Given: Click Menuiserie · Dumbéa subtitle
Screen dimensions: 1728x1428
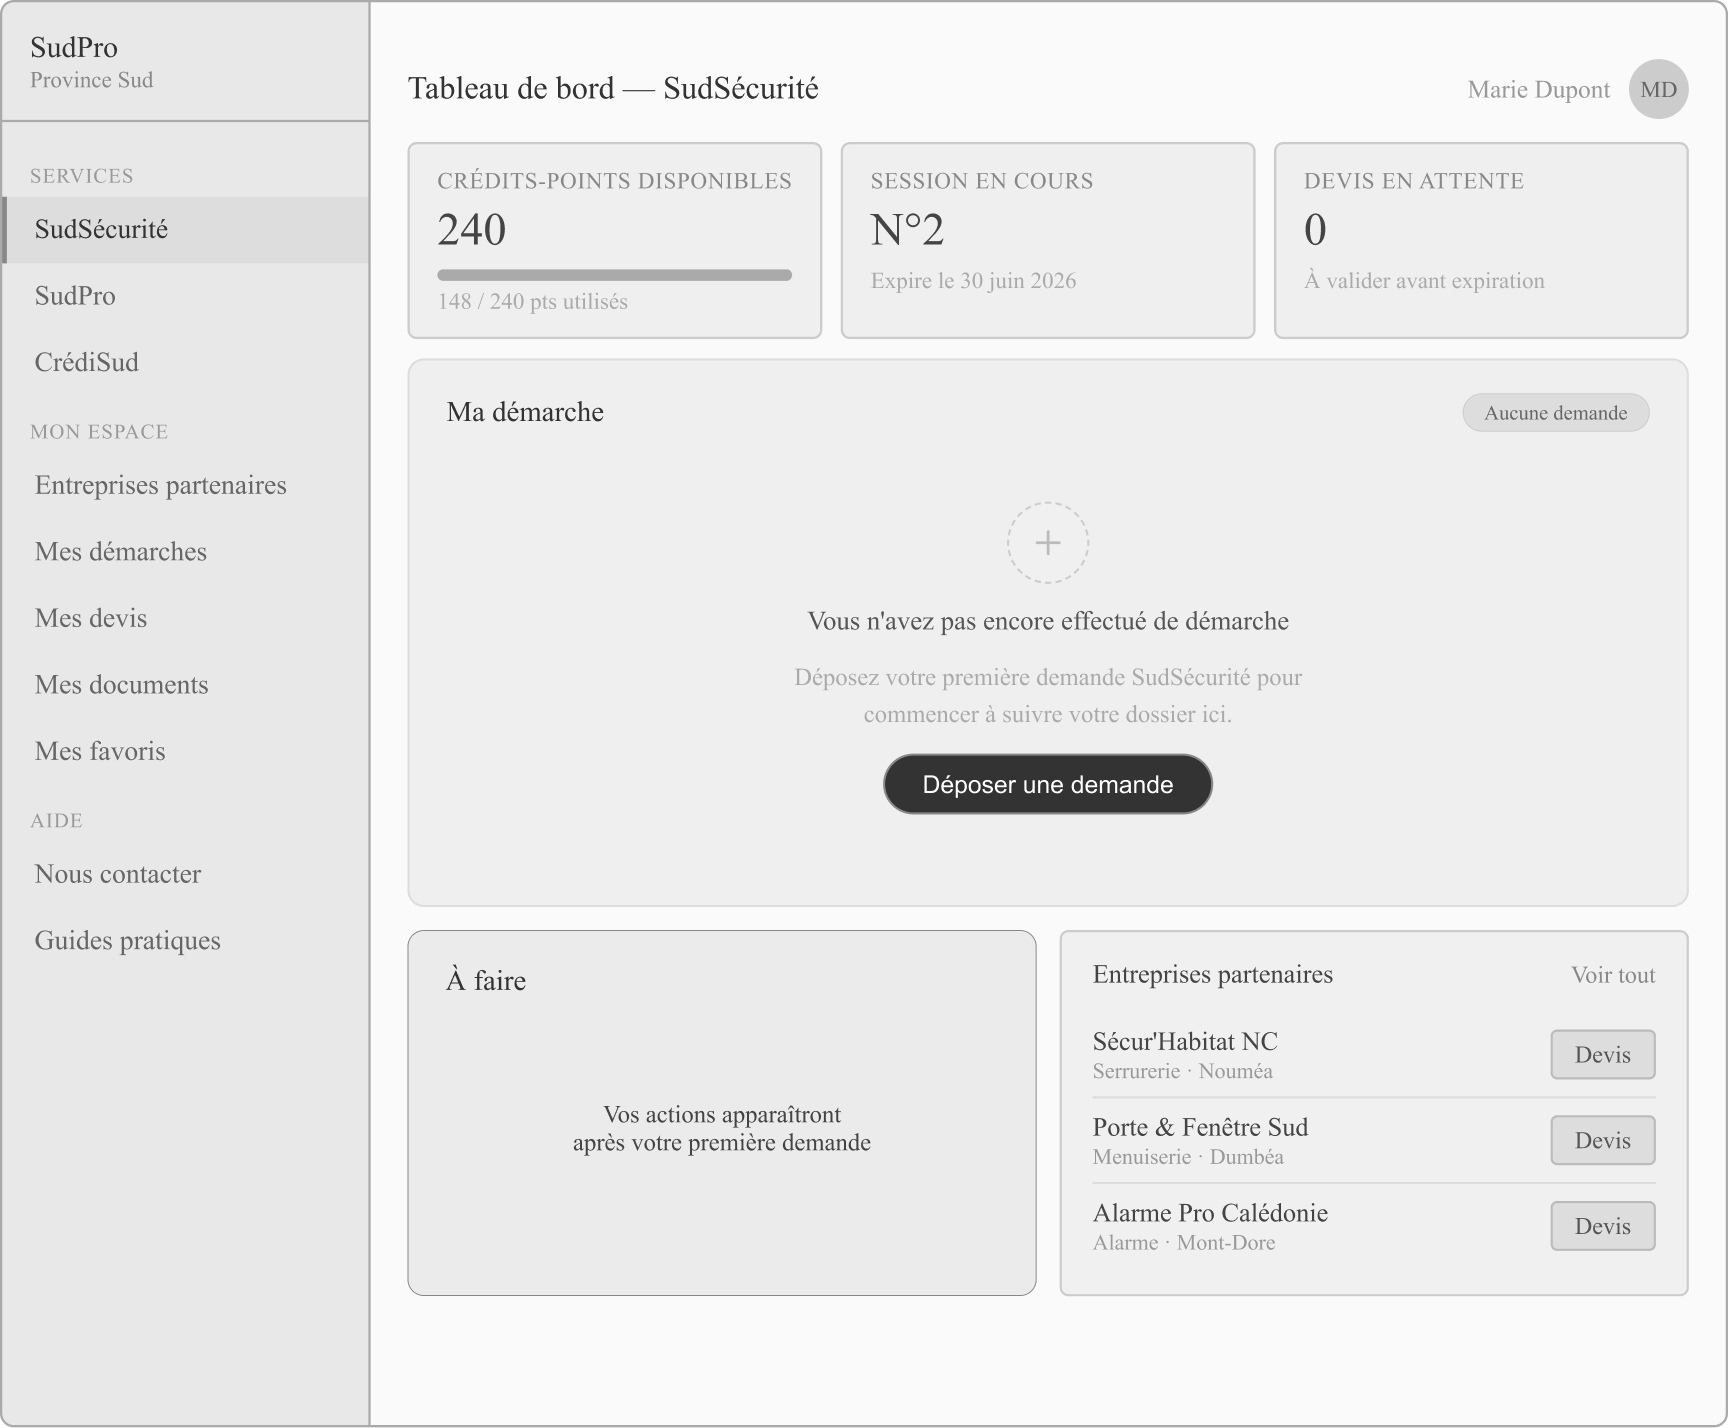Looking at the screenshot, I should (1188, 1157).
